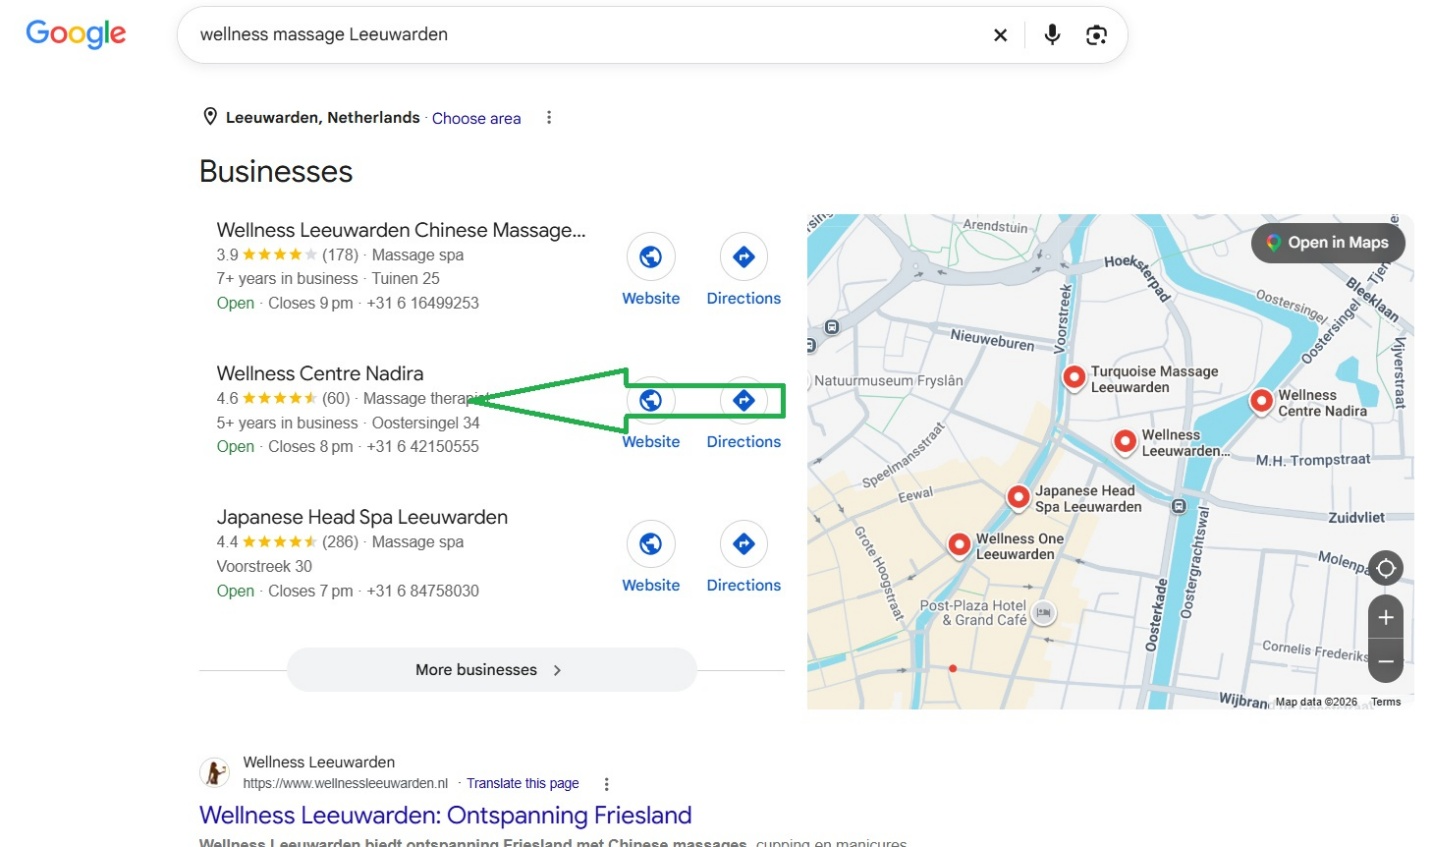1431x847 pixels.
Task: Select the Turquoise Massage Leeuwarden map pin
Action: [1074, 378]
